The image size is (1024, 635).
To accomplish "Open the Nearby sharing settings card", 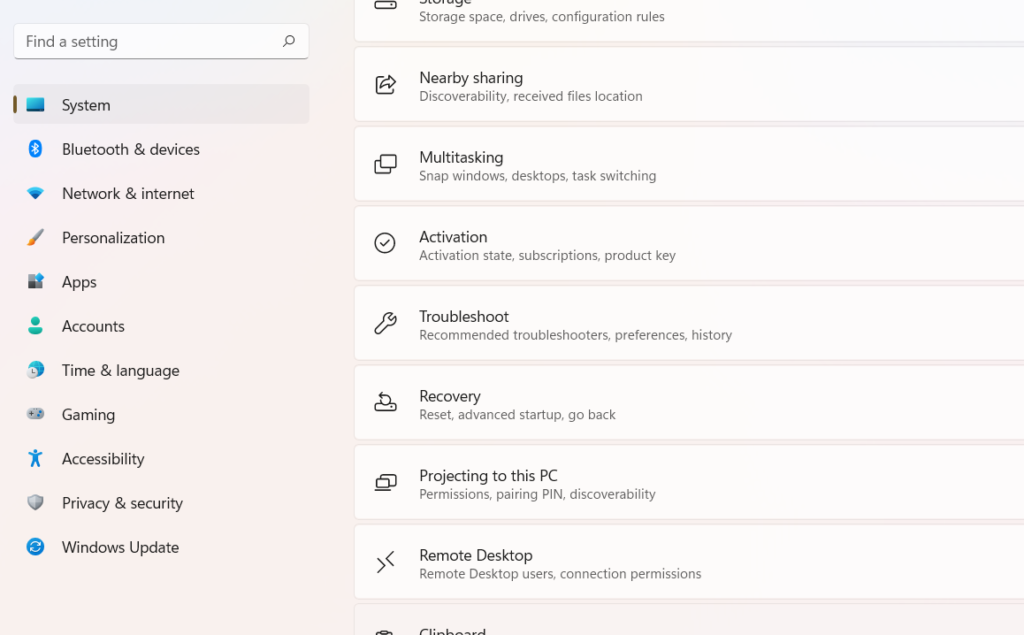I will pyautogui.click(x=689, y=84).
